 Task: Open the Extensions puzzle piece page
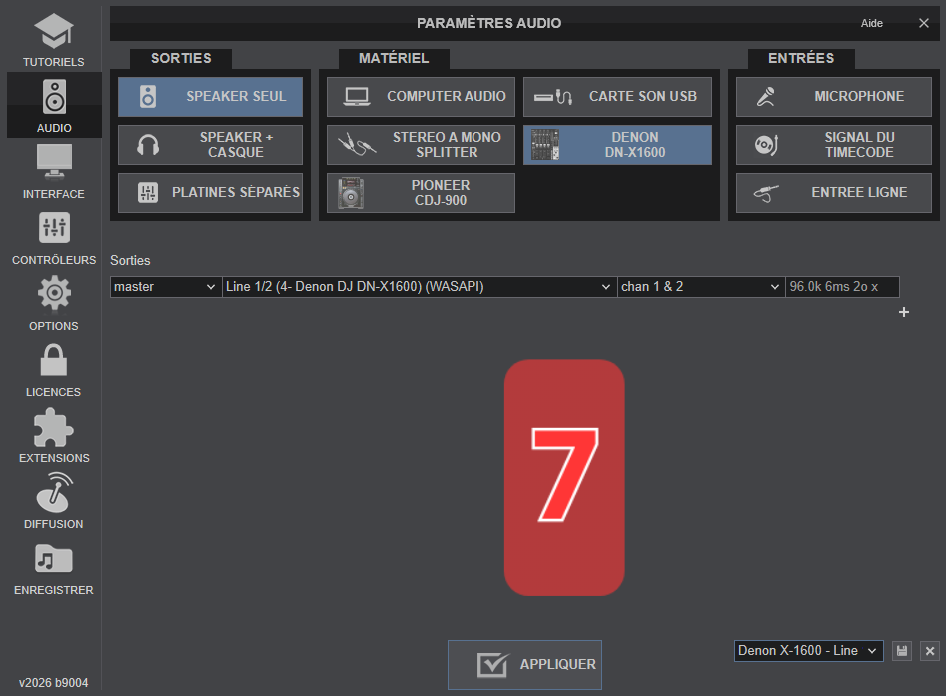tap(53, 435)
